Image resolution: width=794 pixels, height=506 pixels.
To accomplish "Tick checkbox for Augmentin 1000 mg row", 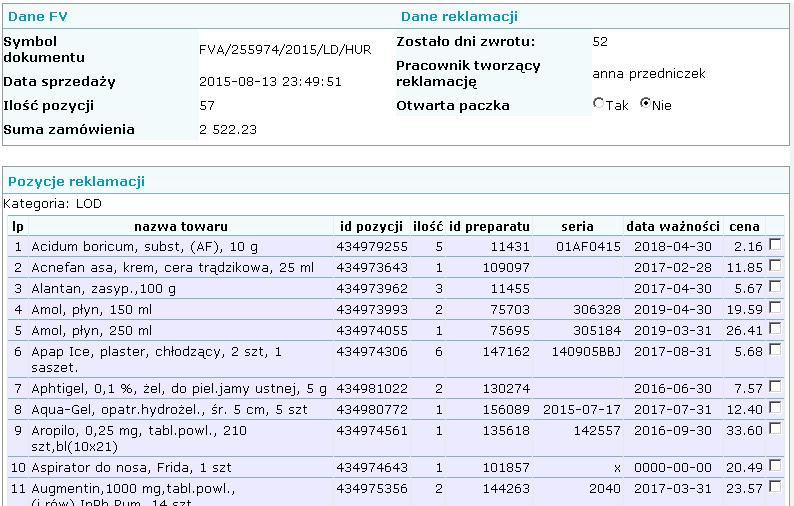I will click(x=775, y=486).
